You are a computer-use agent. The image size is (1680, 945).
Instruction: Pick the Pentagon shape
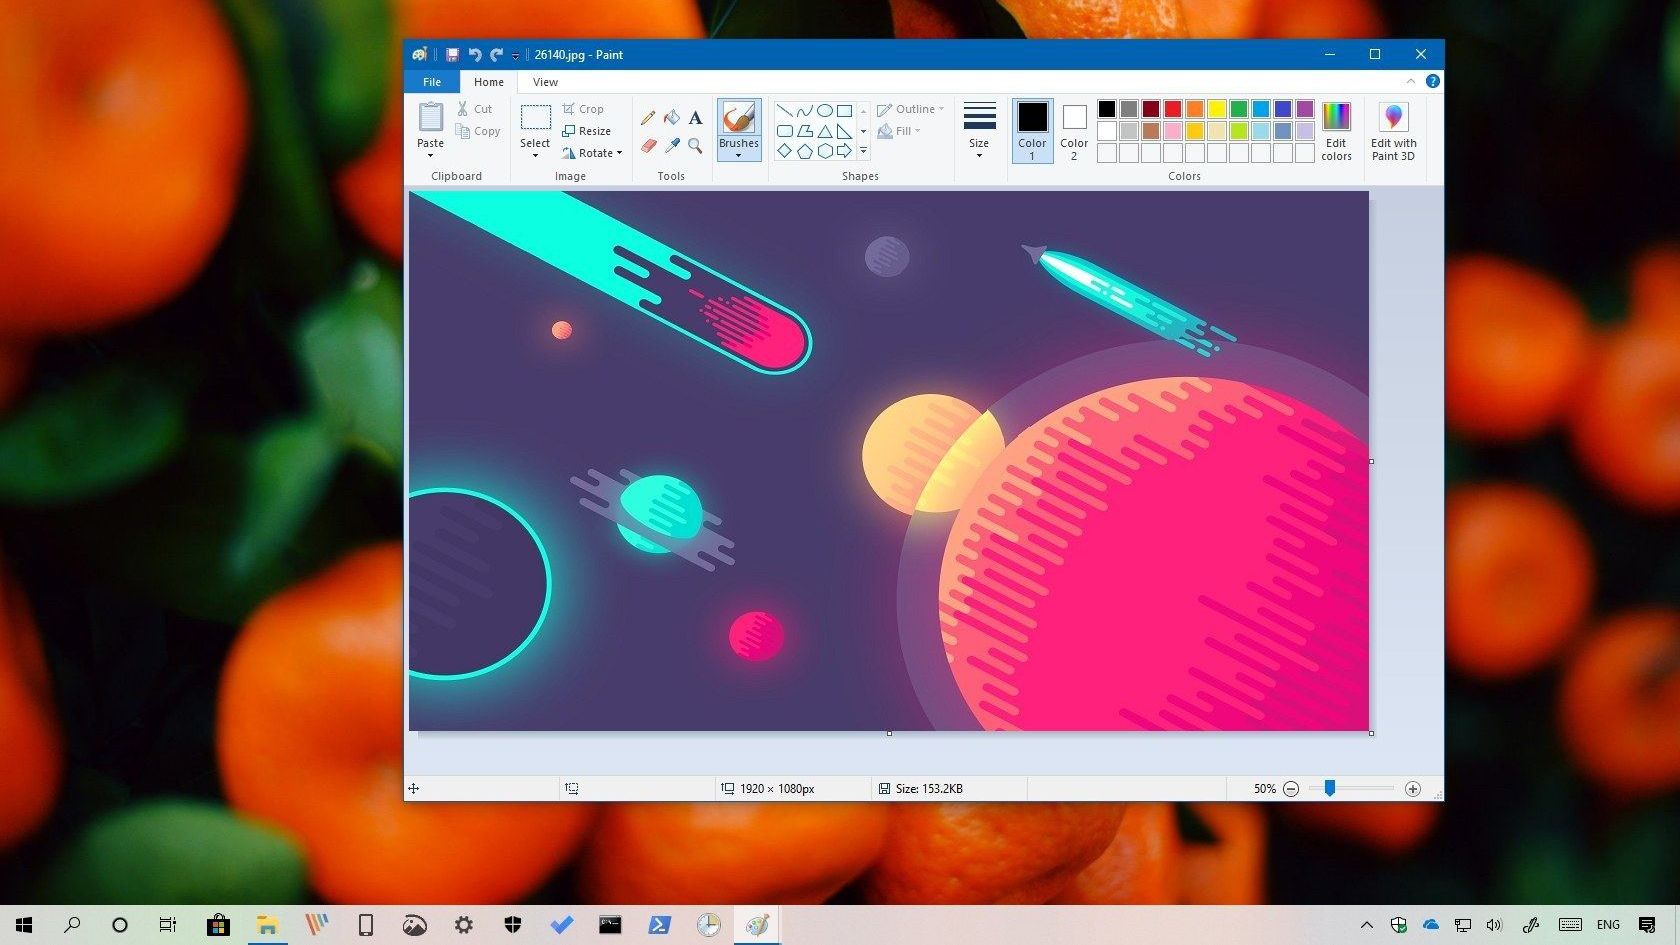tap(805, 151)
